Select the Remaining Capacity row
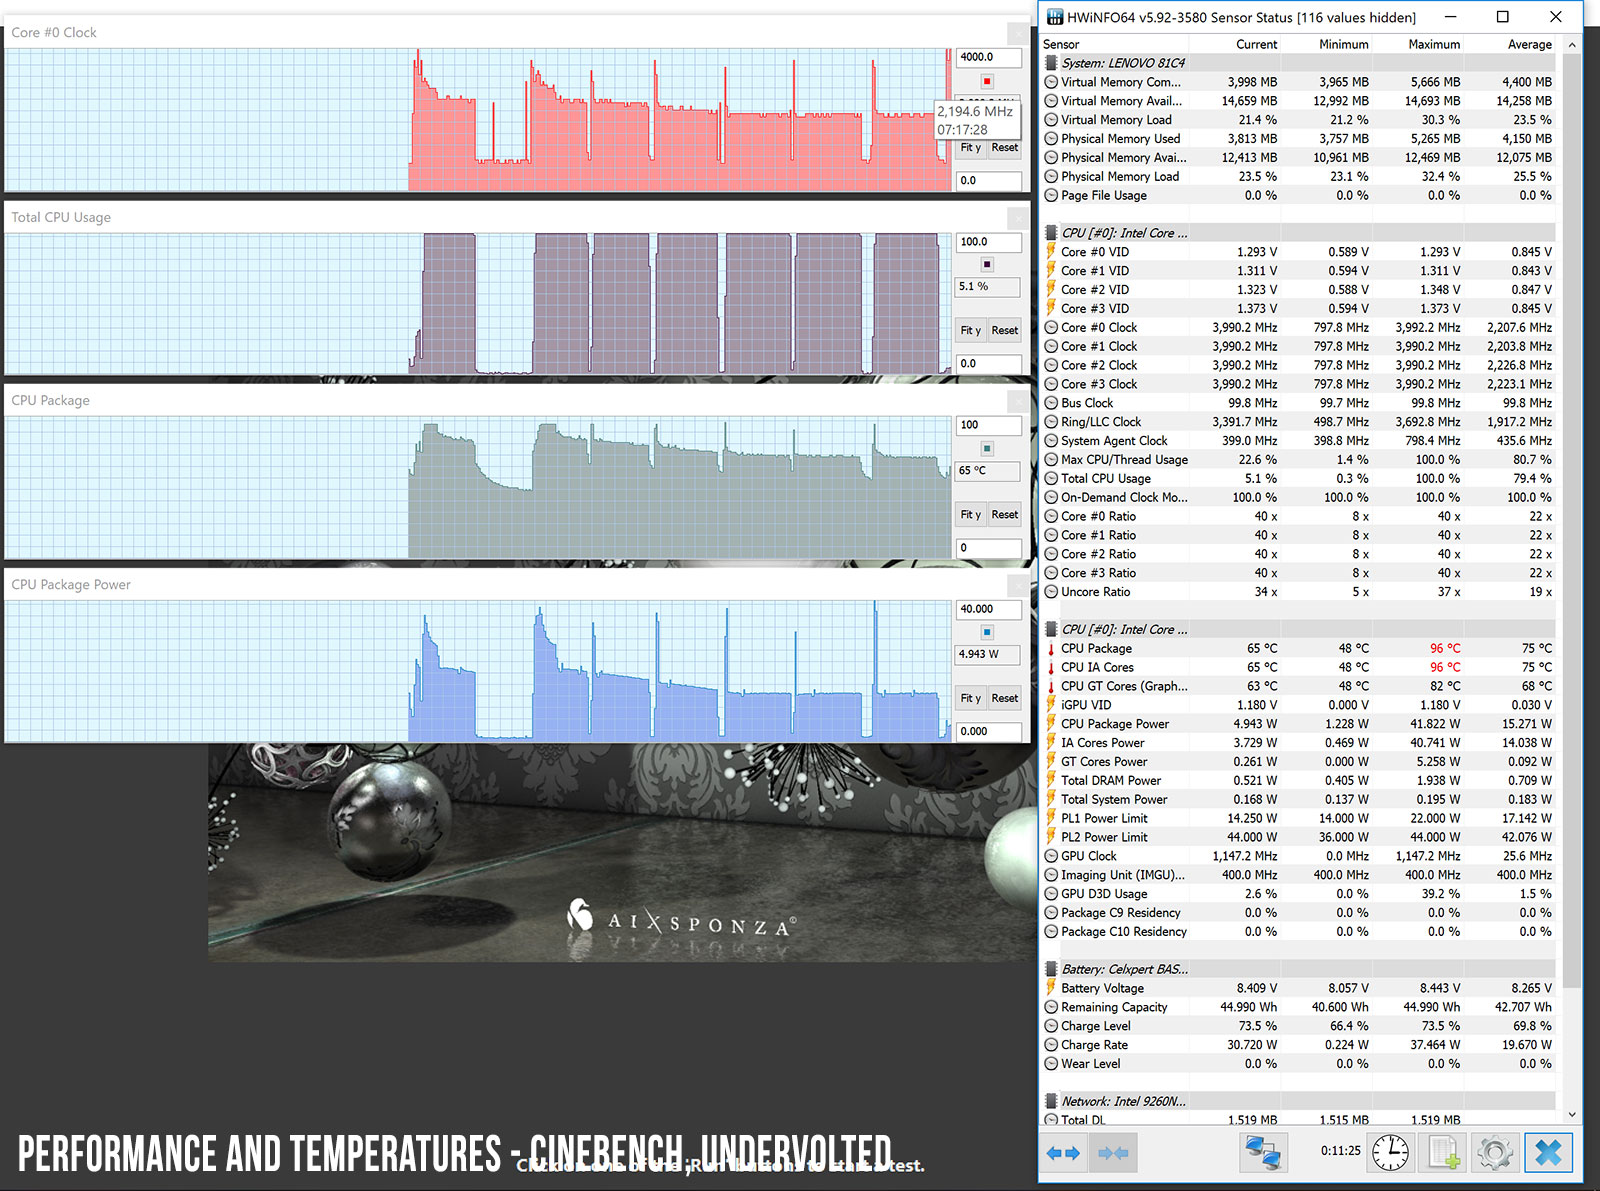The width and height of the screenshot is (1600, 1191). 1298,1007
